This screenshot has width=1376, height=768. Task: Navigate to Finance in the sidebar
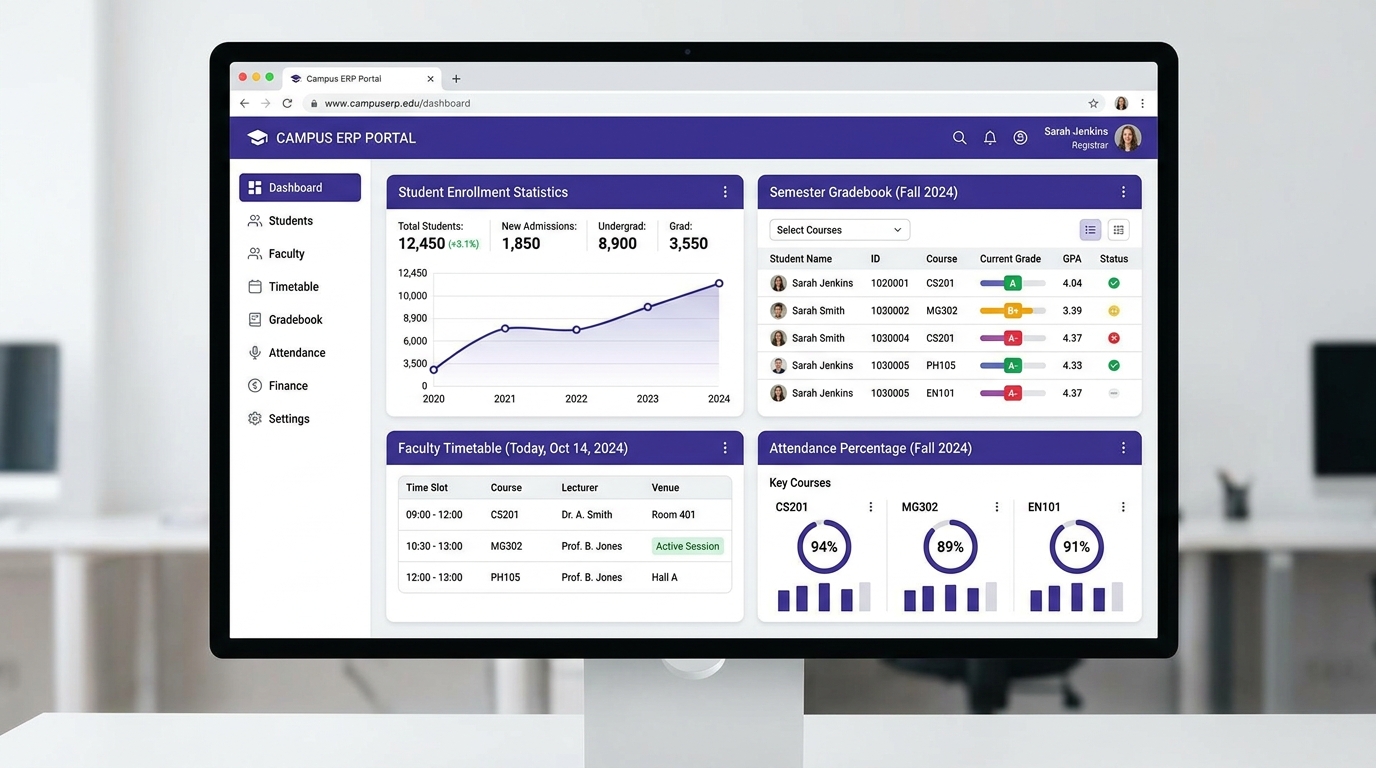[300, 386]
